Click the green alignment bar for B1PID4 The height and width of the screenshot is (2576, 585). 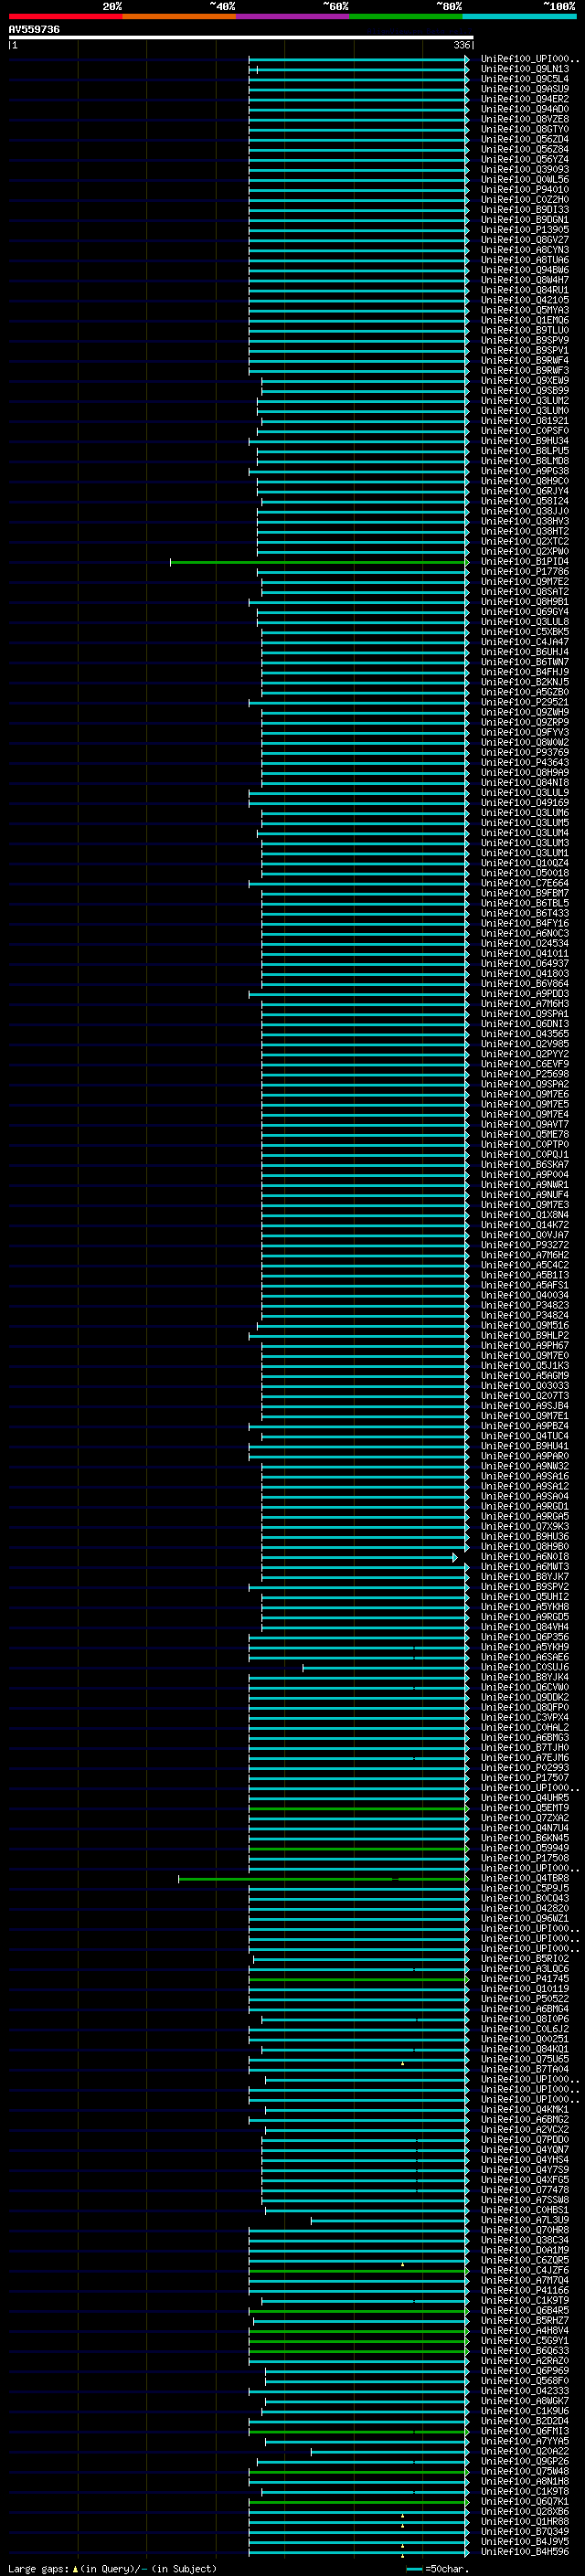(319, 562)
